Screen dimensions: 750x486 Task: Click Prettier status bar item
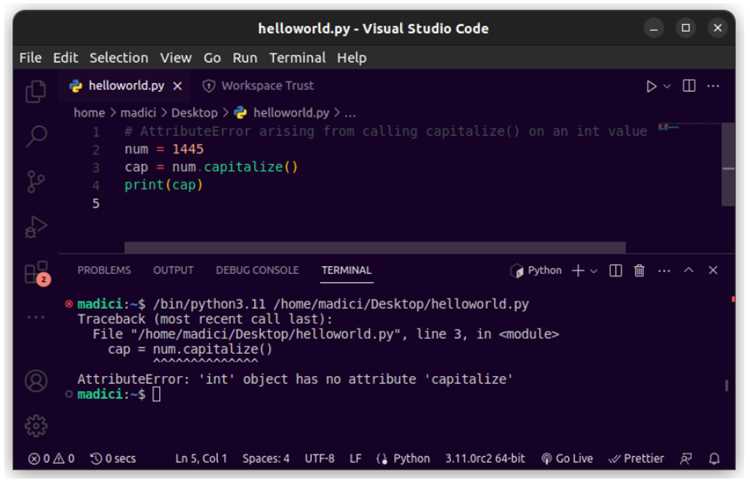(636, 459)
